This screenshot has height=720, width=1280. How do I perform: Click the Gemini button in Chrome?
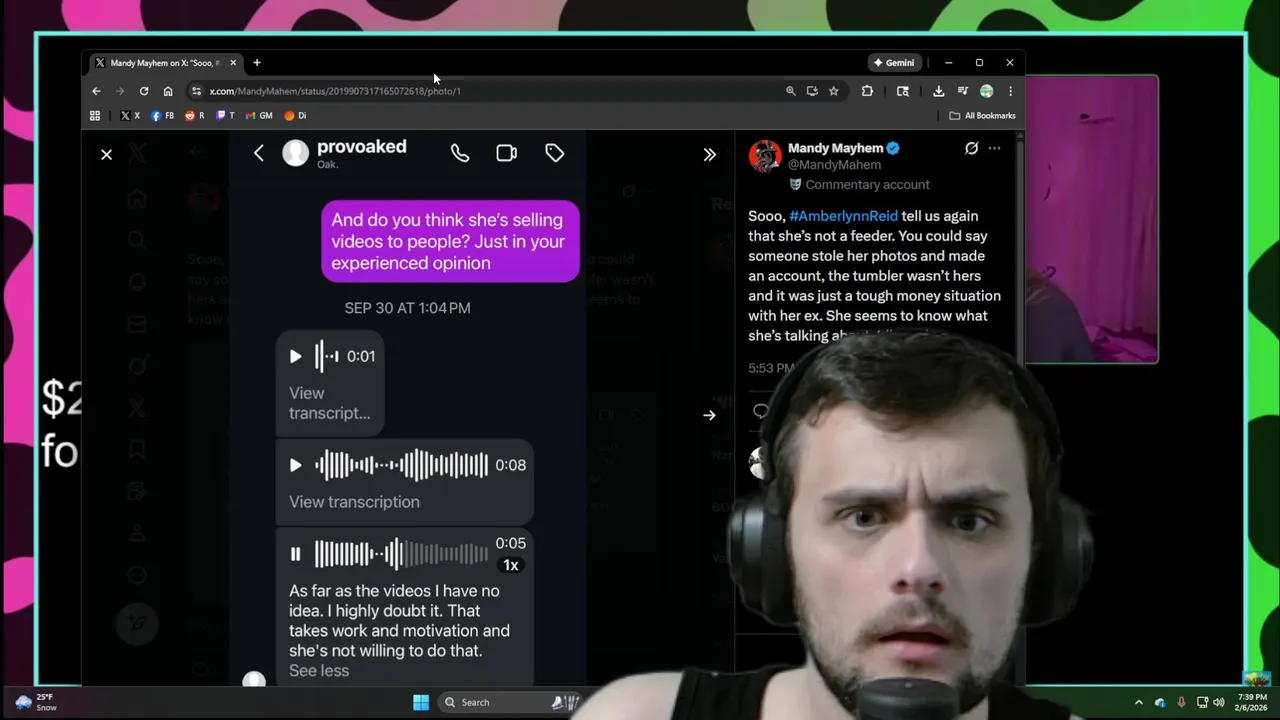click(894, 63)
